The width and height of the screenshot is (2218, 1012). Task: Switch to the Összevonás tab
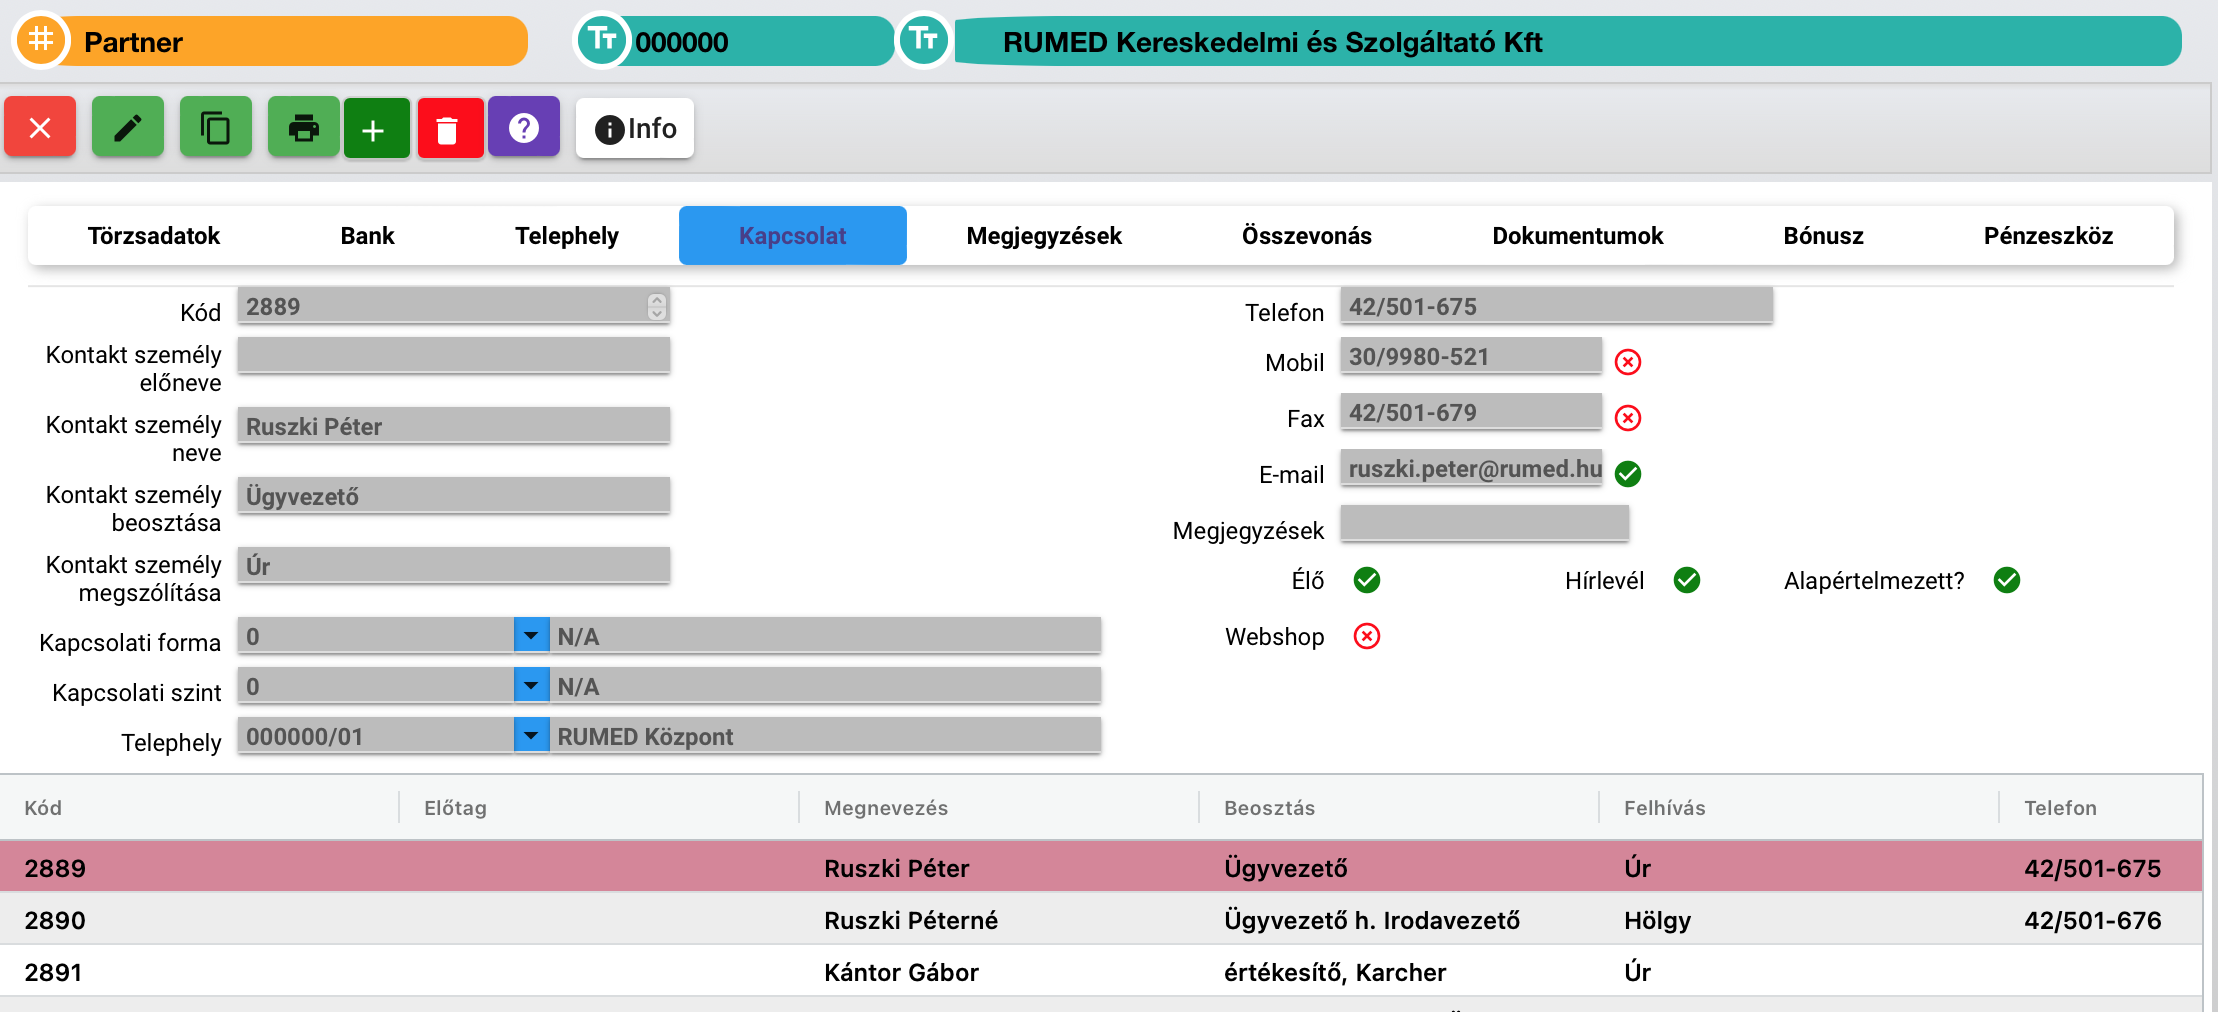point(1307,236)
